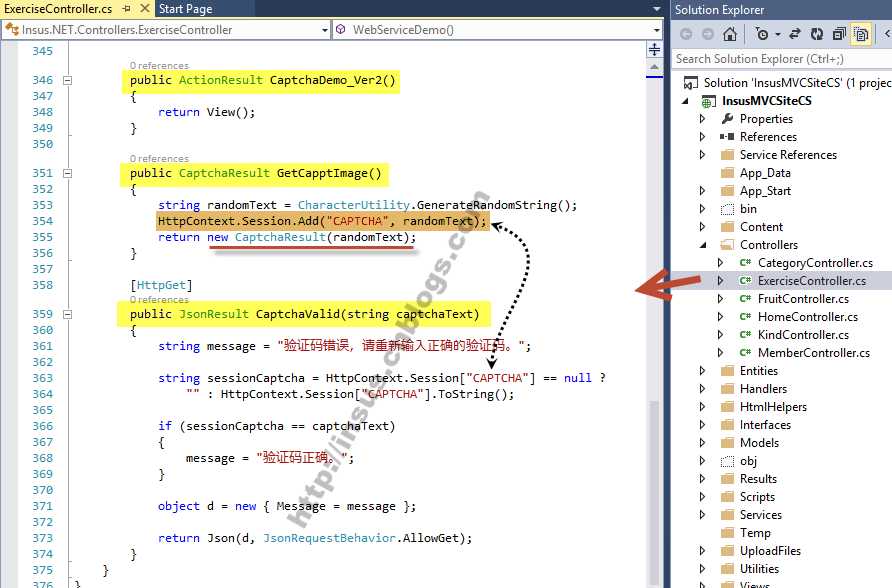This screenshot has width=892, height=588.
Task: Click '0 references' above CaptchaDemo_Ver2
Action: pos(159,66)
